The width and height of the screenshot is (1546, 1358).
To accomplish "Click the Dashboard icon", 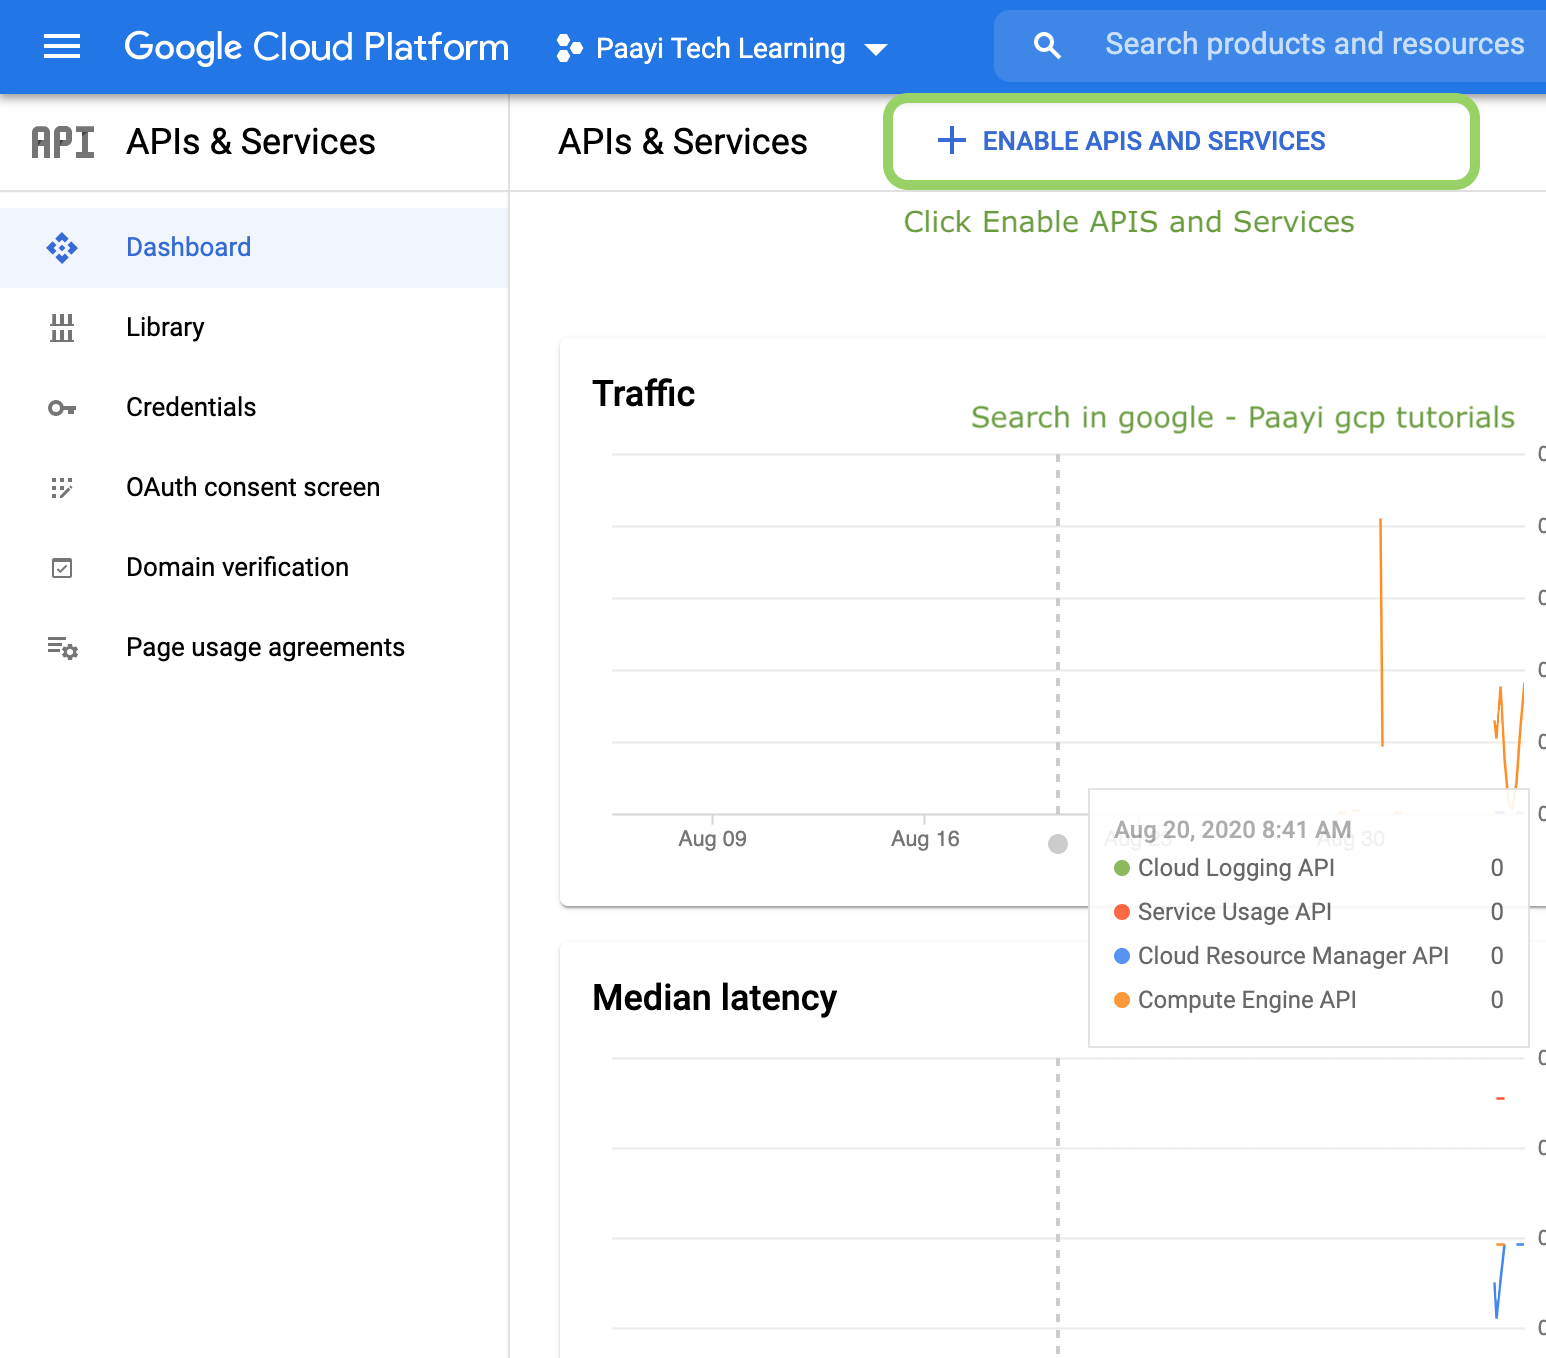I will pos(62,248).
